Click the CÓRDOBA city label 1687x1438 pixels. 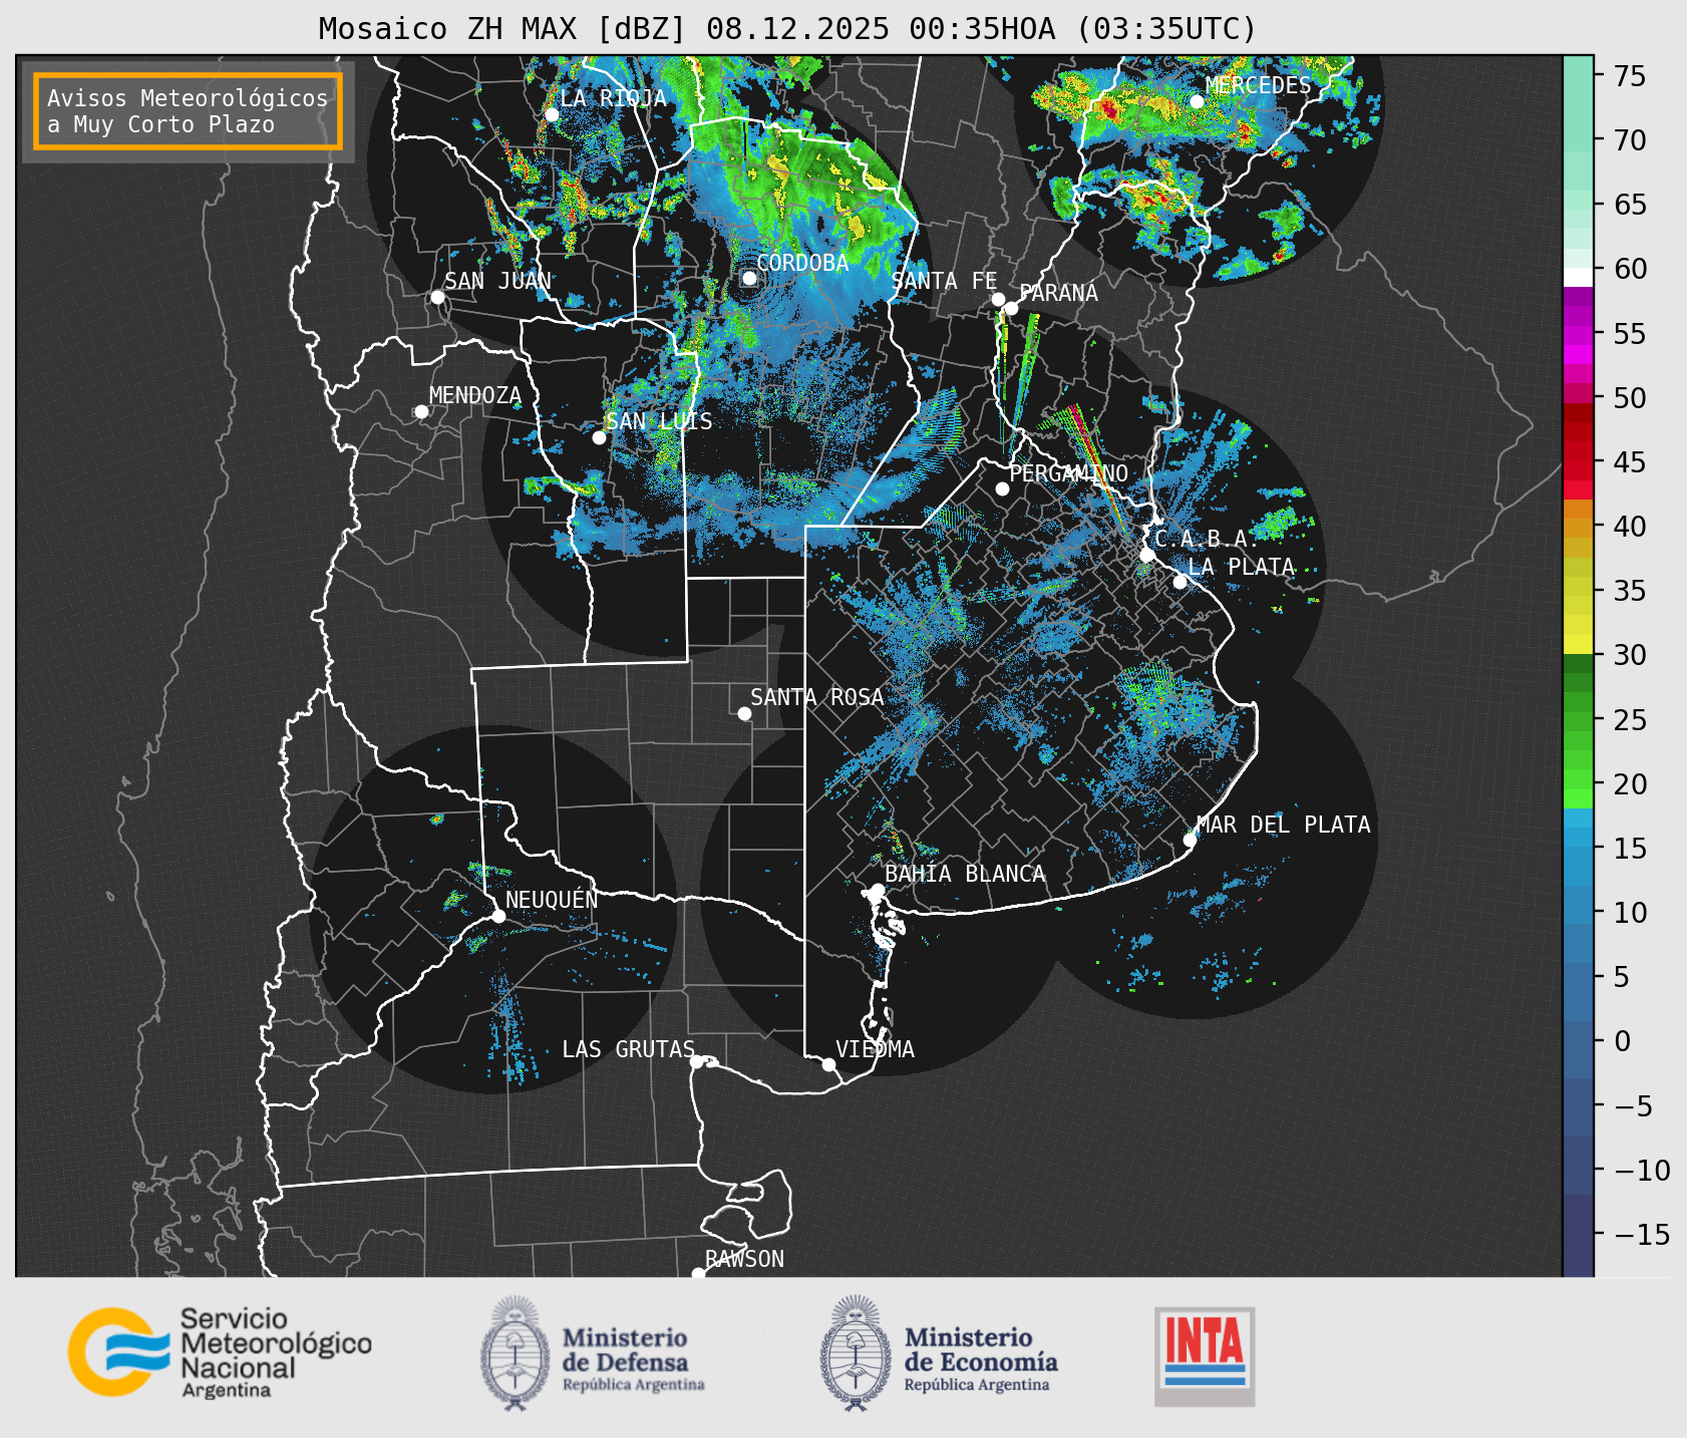[x=802, y=263]
